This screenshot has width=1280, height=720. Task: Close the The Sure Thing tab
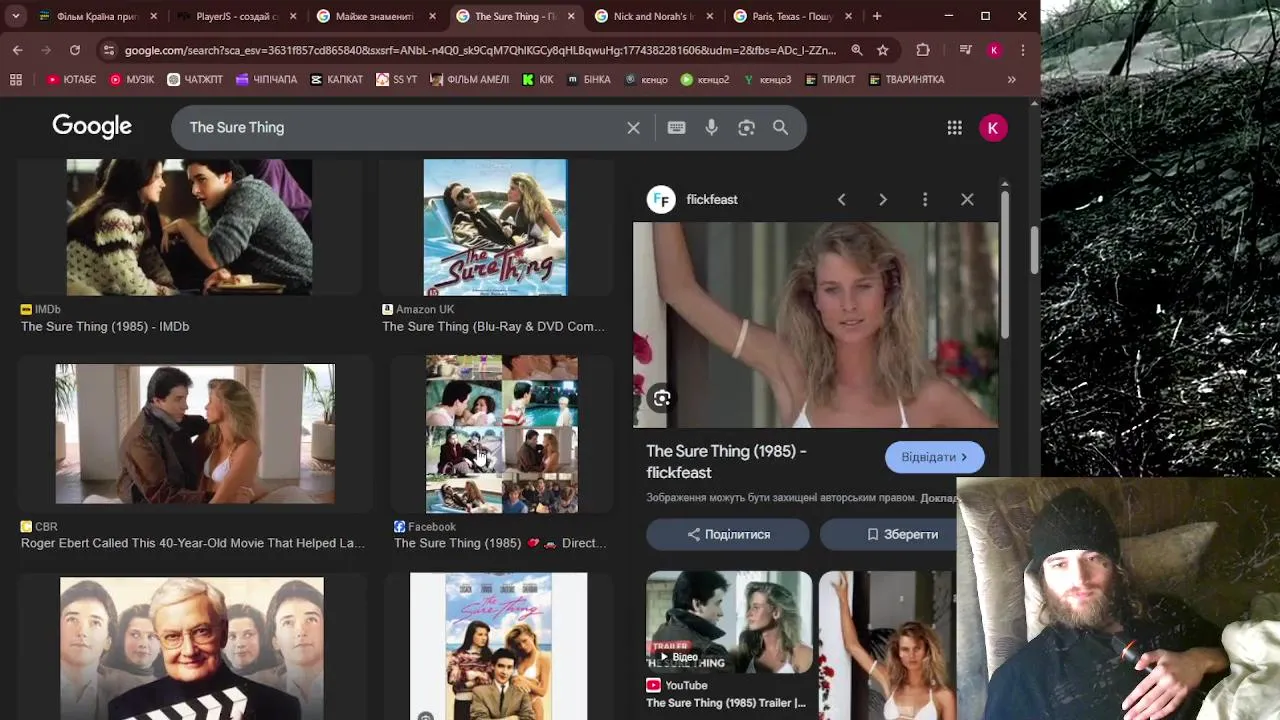570,16
